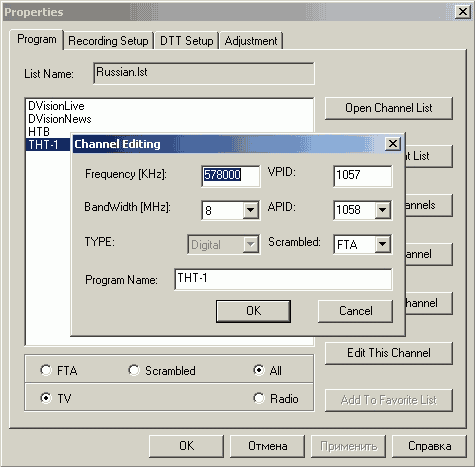Click the Применить button
This screenshot has height=467, width=475.
[x=348, y=446]
